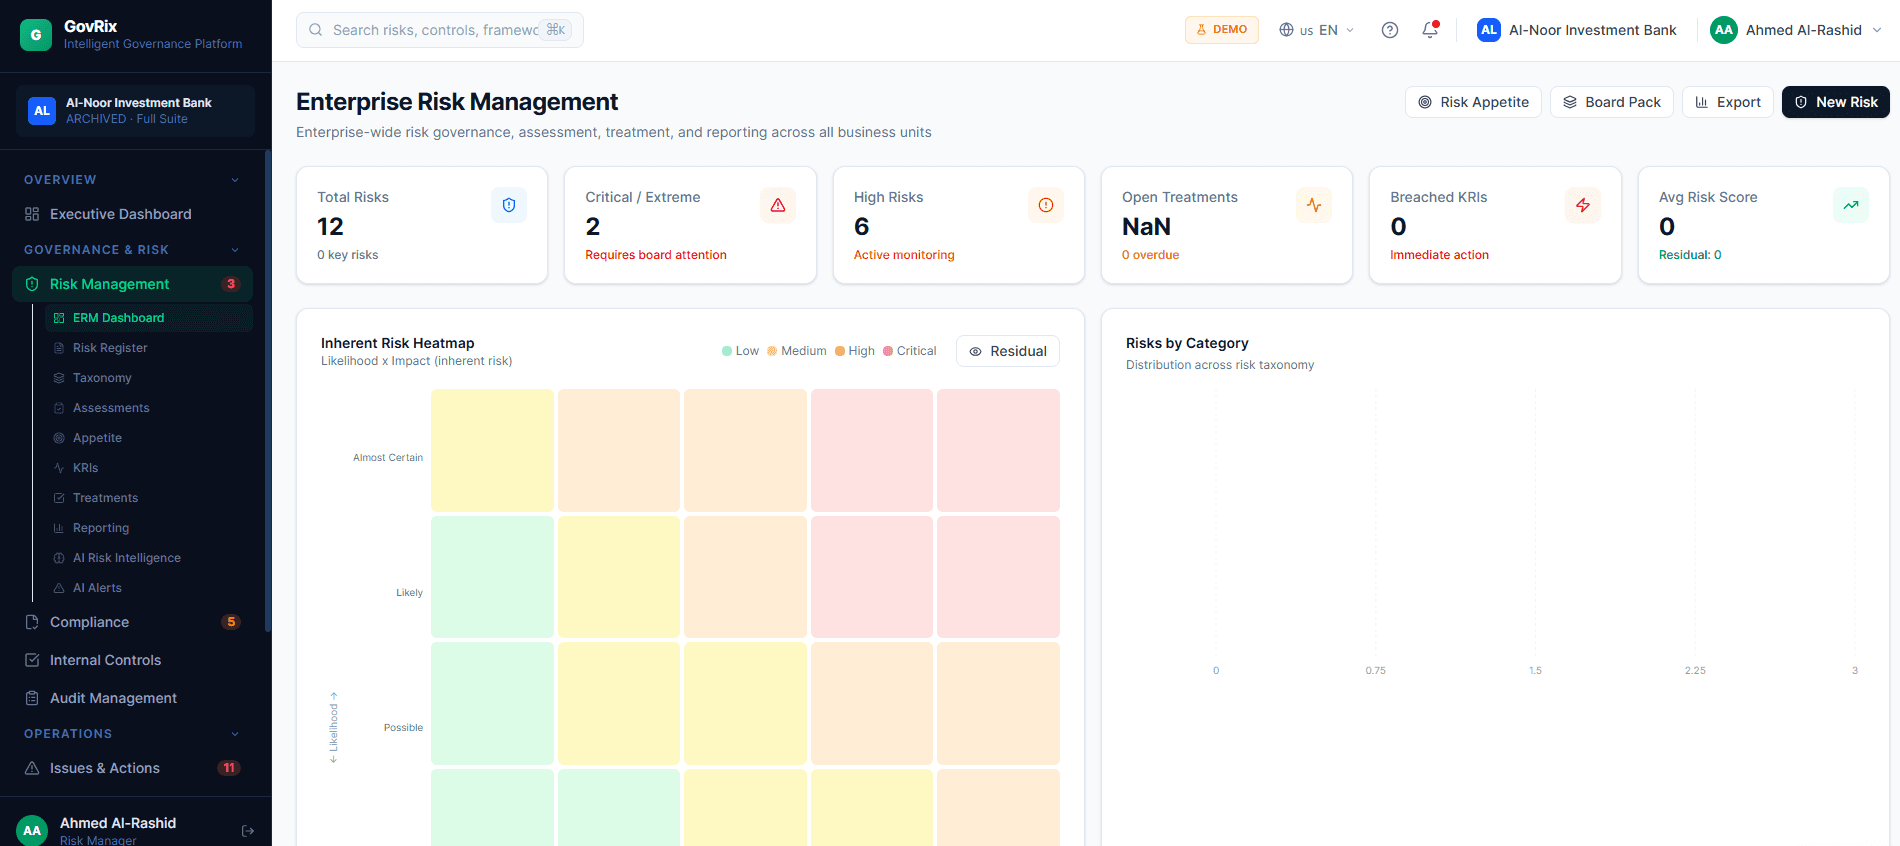Click the Compliance document icon
The height and width of the screenshot is (846, 1900).
32,622
